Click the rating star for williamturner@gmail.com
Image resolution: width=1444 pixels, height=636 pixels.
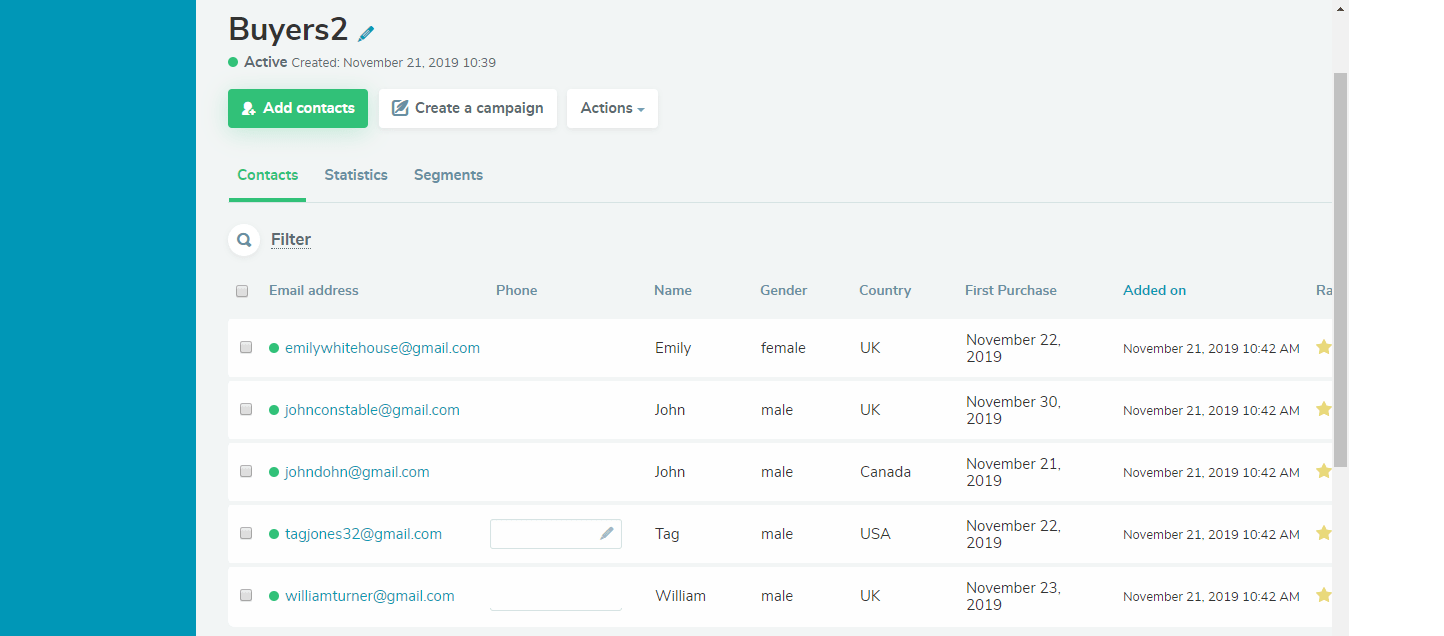(1323, 595)
